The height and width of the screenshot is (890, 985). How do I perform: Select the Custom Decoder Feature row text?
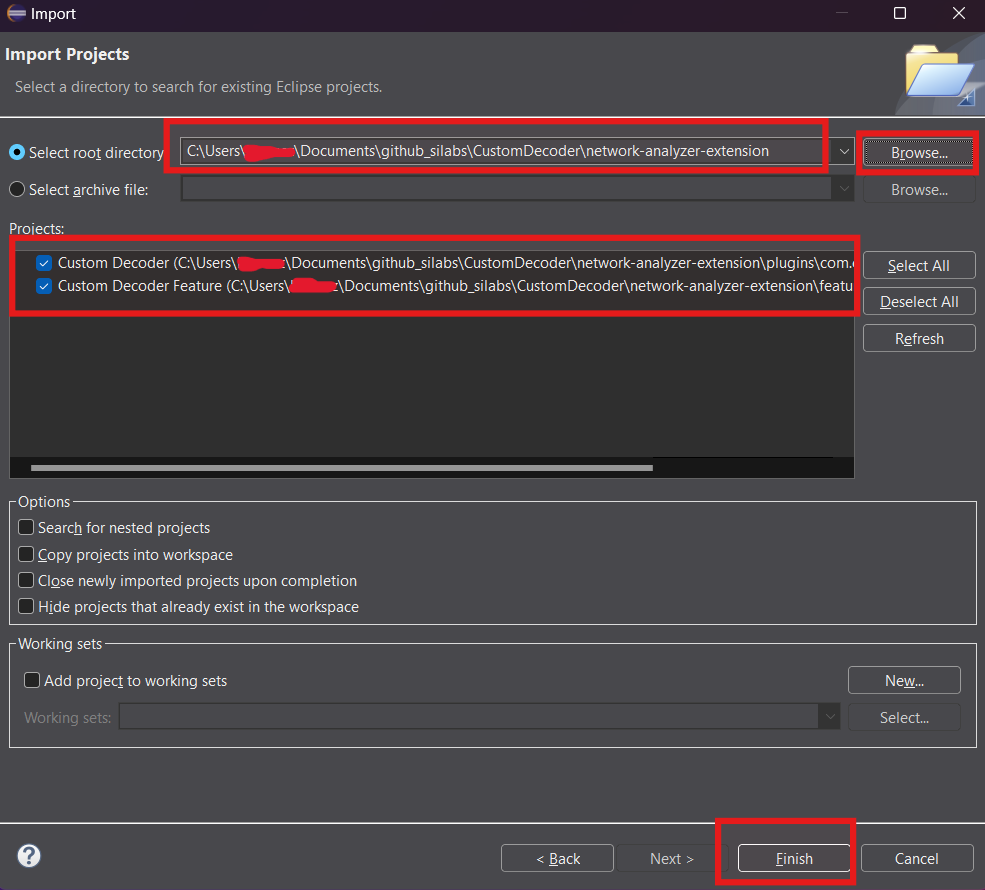(x=455, y=286)
